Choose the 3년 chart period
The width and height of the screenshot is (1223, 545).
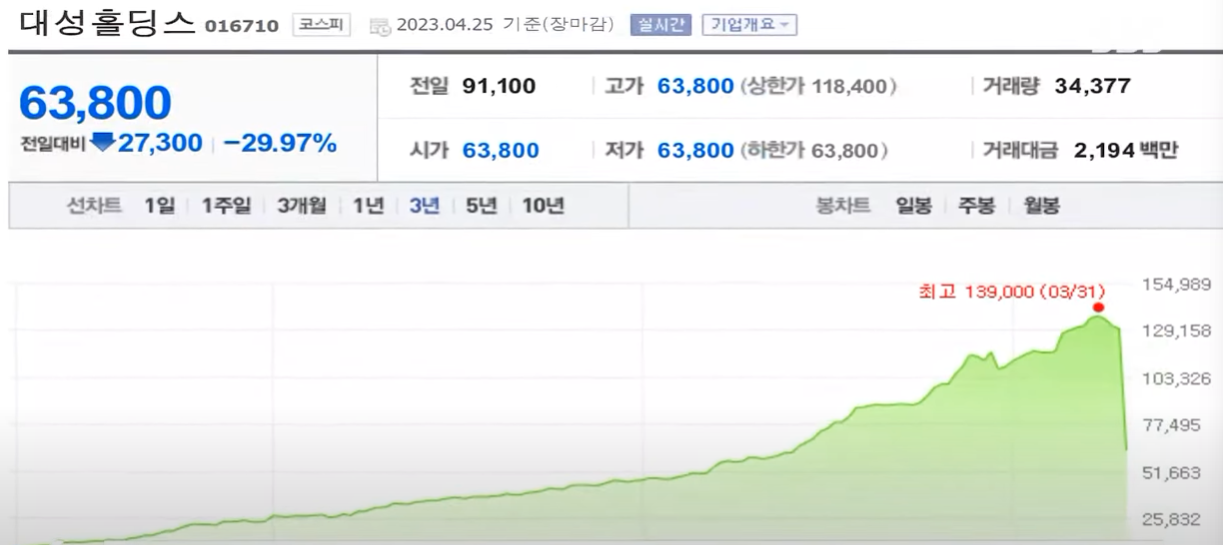point(424,207)
